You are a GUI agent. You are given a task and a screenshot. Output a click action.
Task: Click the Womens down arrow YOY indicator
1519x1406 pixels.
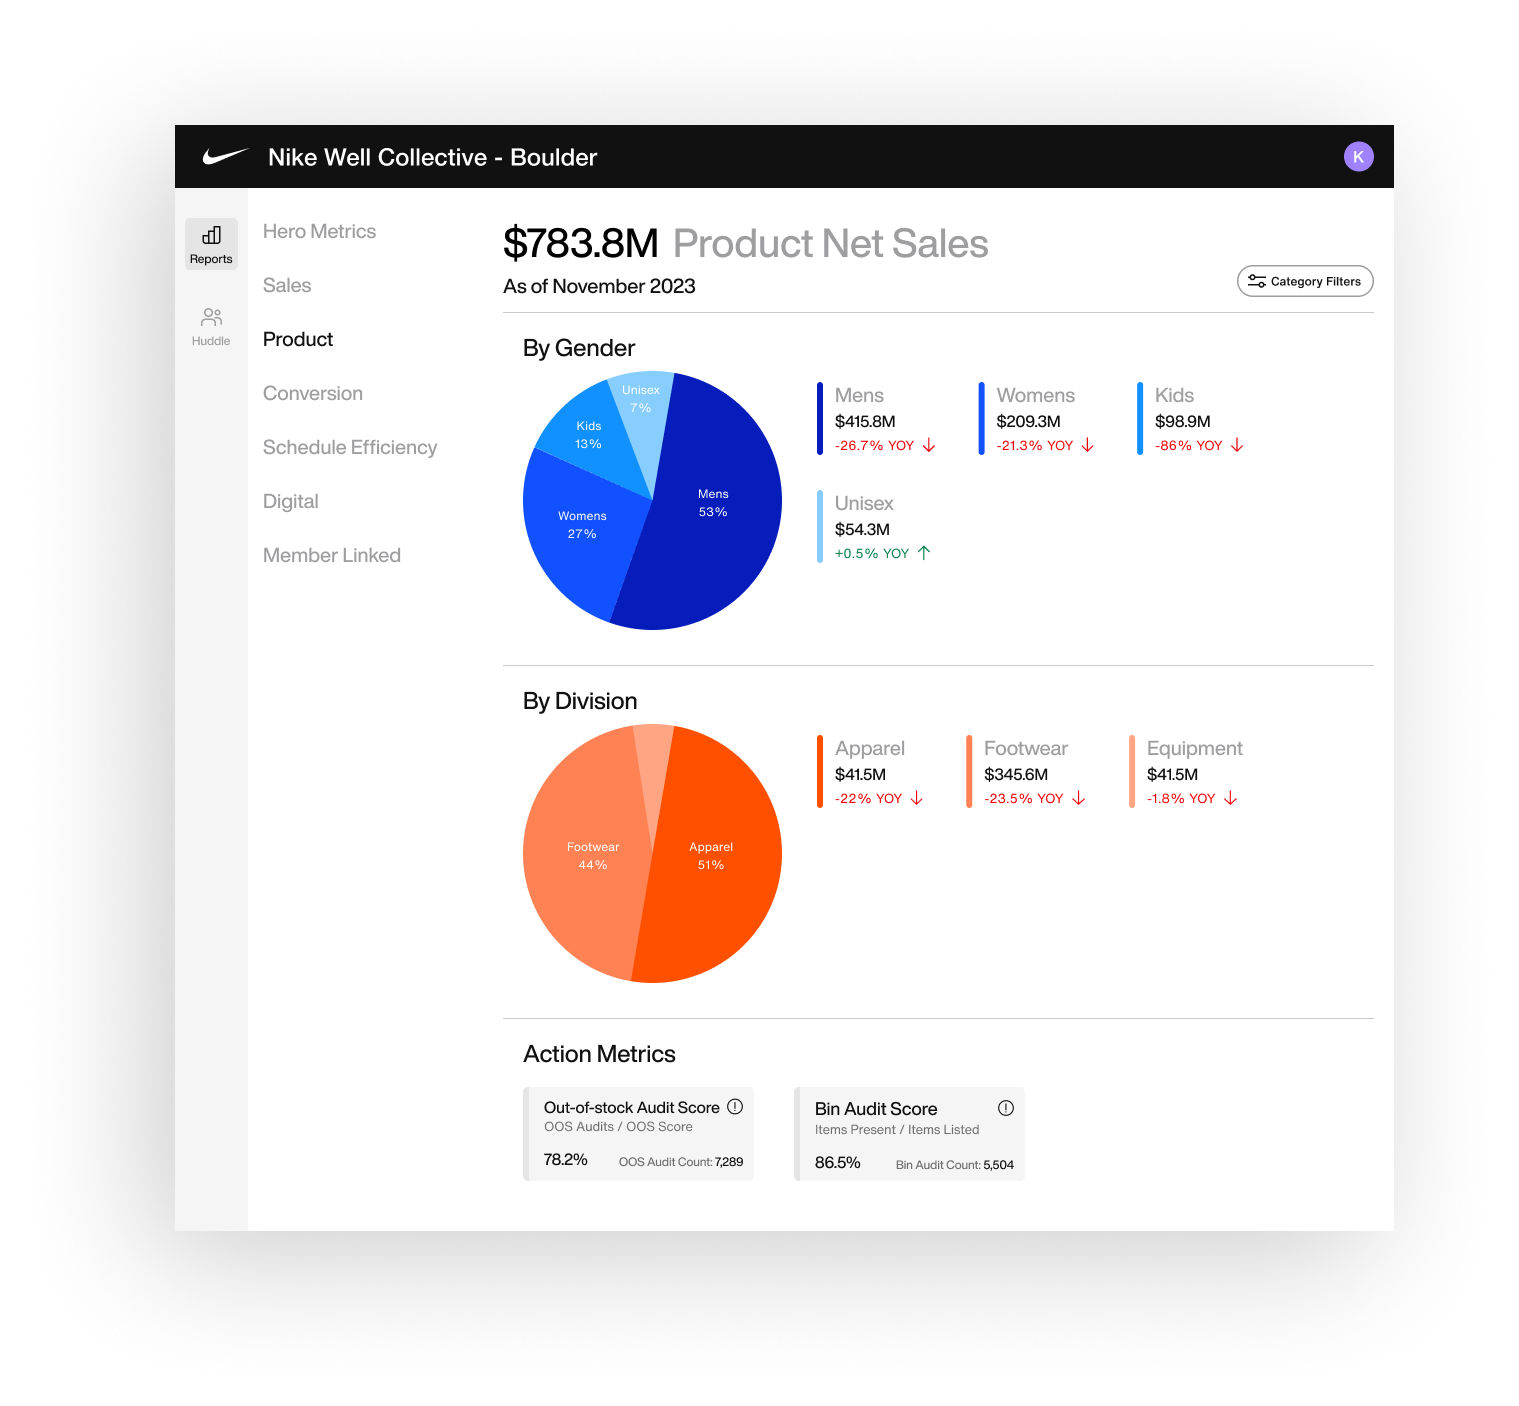(x=1088, y=445)
